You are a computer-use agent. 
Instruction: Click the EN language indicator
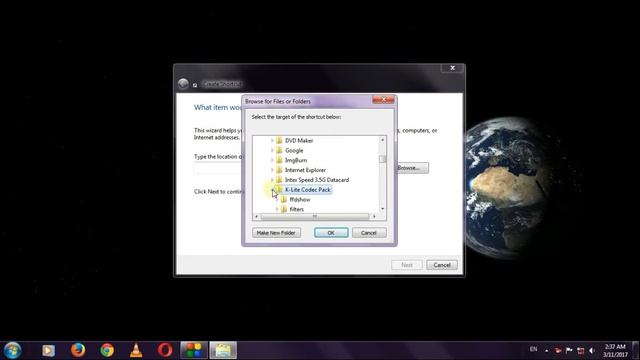click(x=533, y=349)
